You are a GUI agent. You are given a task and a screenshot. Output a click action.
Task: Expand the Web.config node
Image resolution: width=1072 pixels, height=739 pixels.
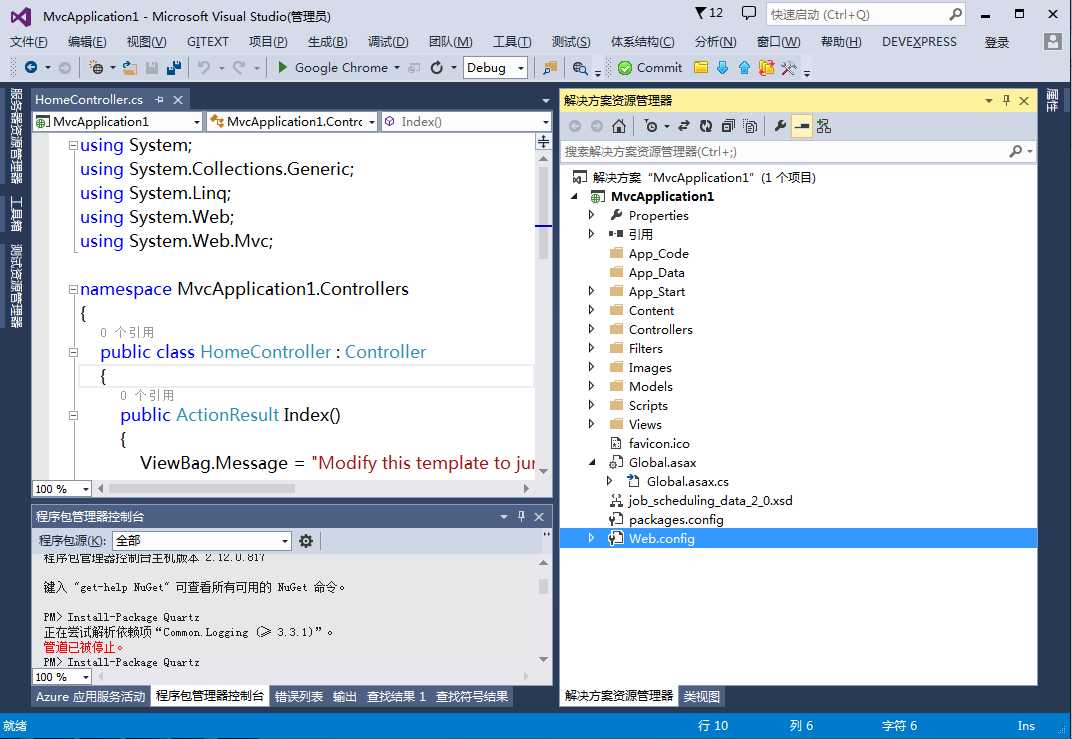tap(592, 538)
